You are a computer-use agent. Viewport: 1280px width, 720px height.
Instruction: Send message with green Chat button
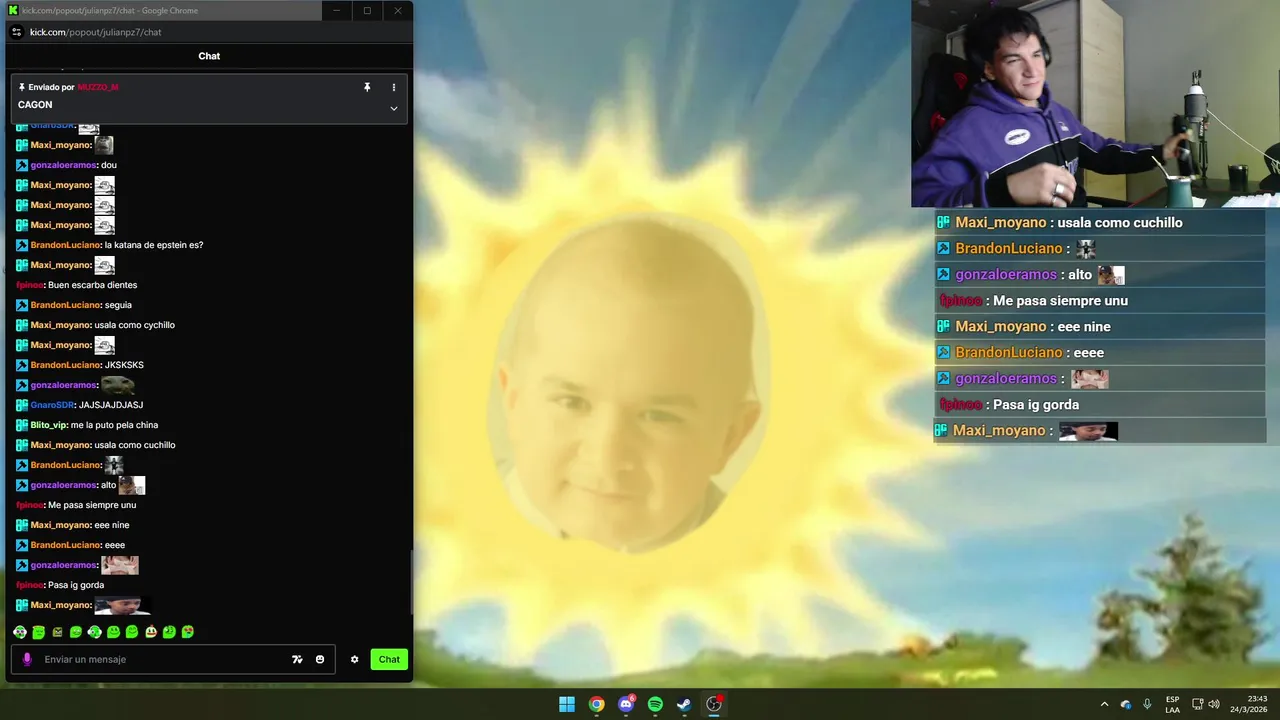(389, 659)
